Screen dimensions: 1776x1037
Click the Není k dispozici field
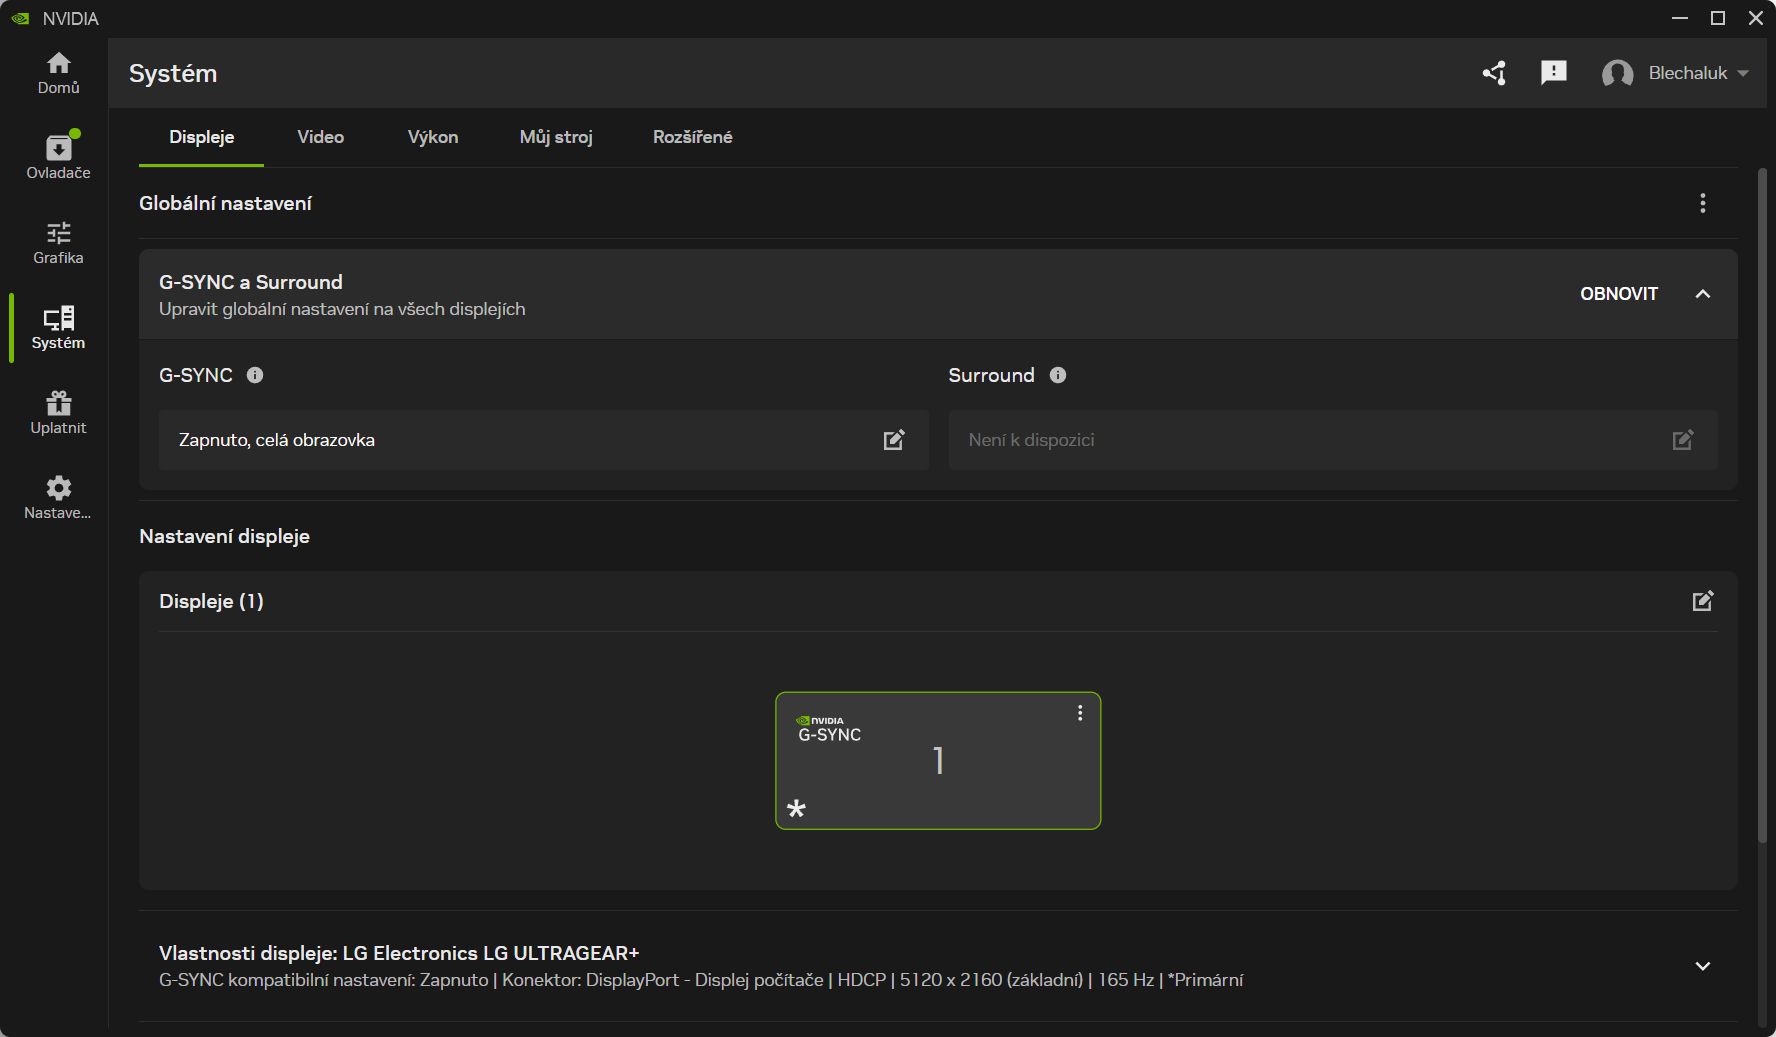coord(1332,440)
